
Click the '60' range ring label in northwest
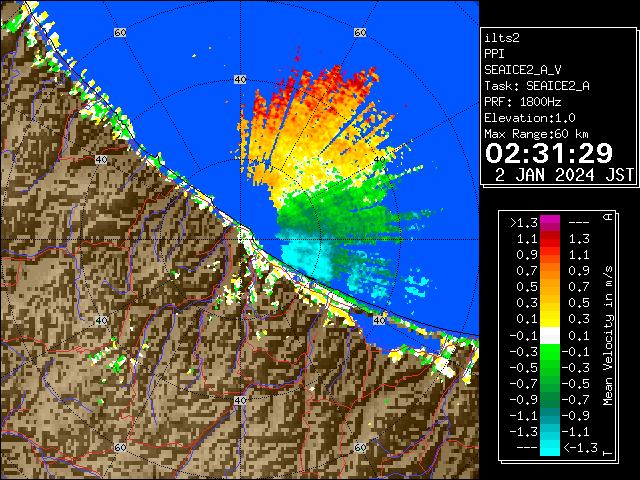[x=120, y=32]
